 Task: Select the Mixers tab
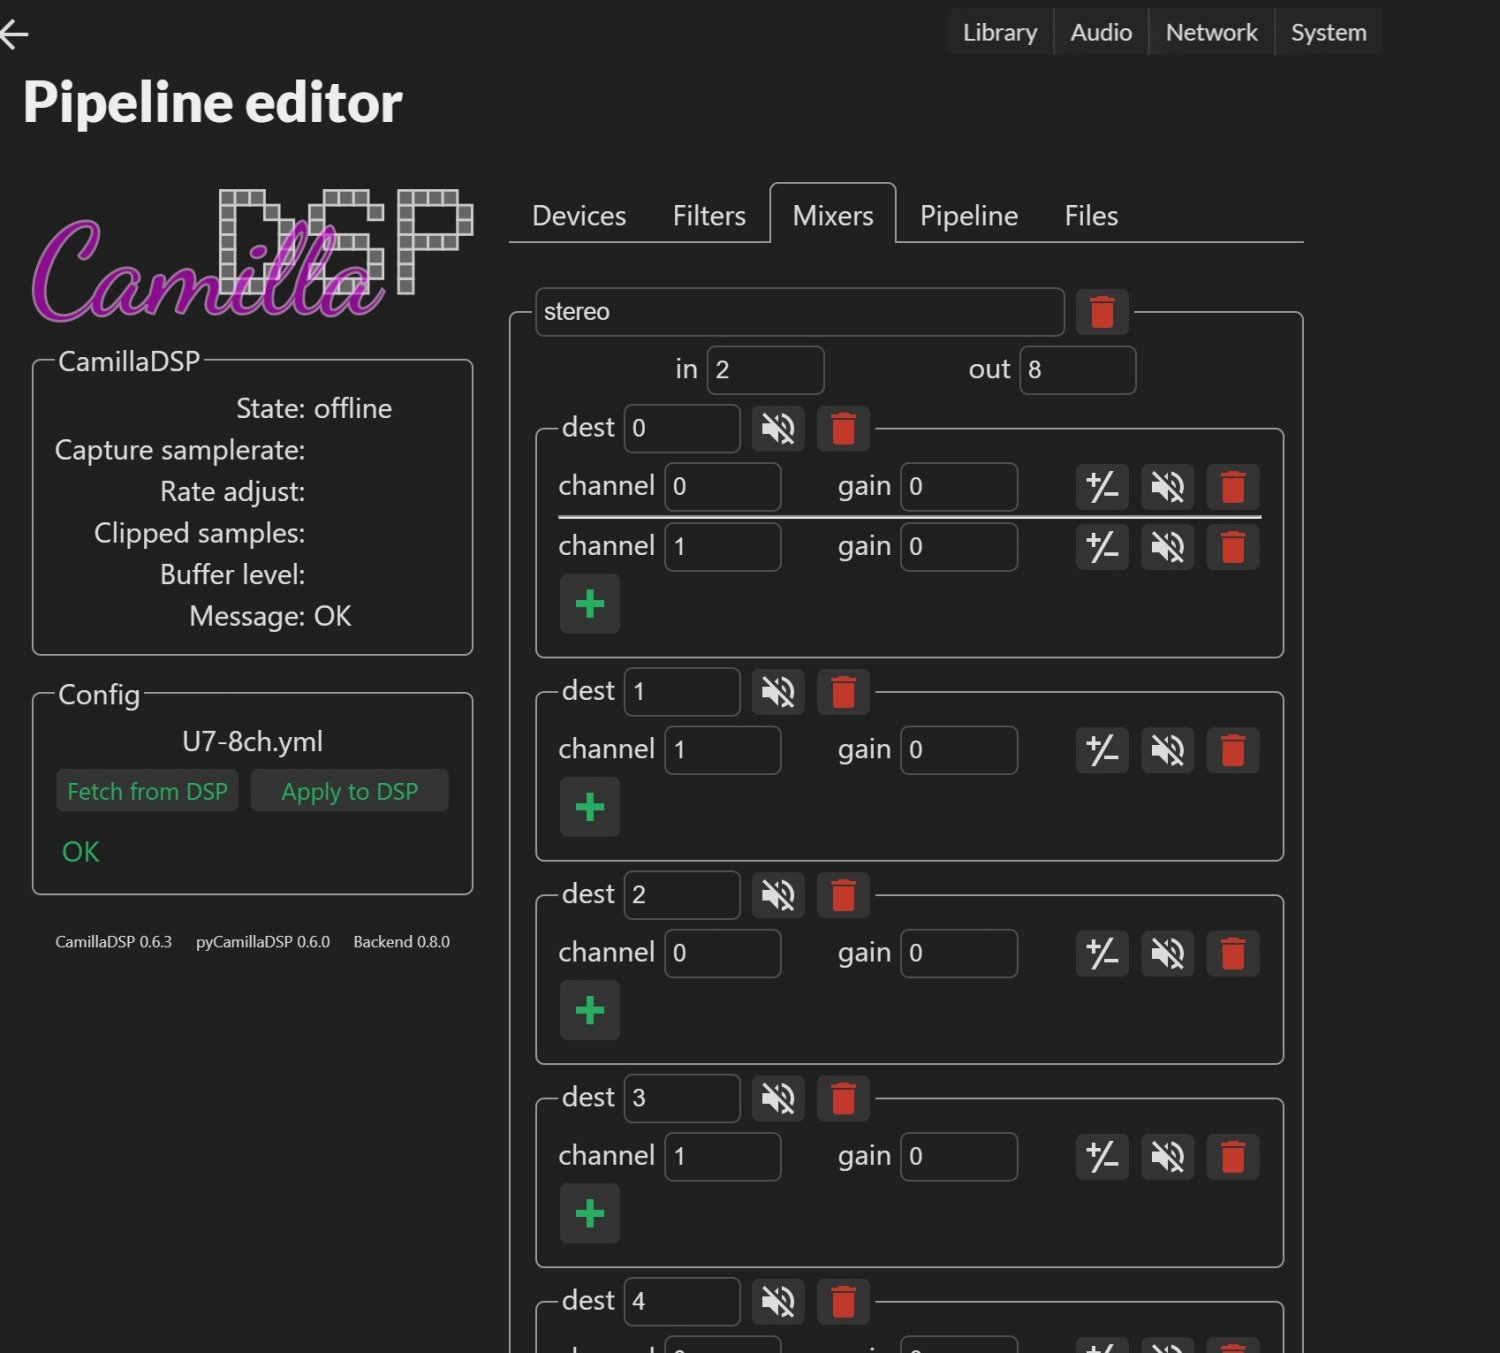833,216
